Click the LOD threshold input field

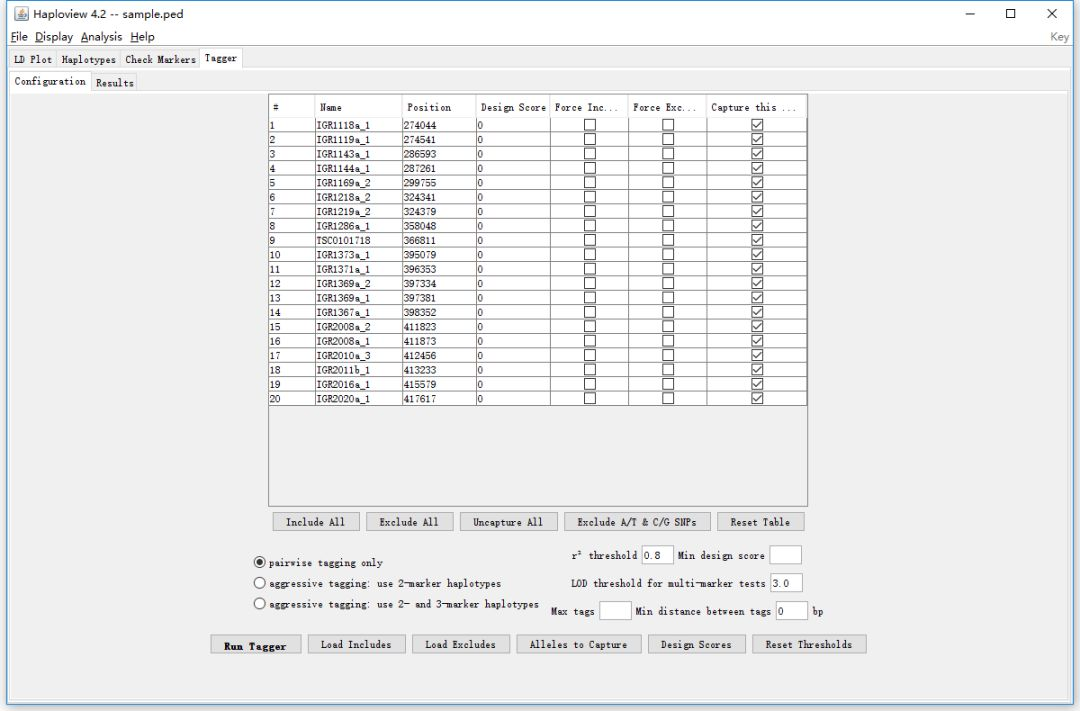pos(786,583)
